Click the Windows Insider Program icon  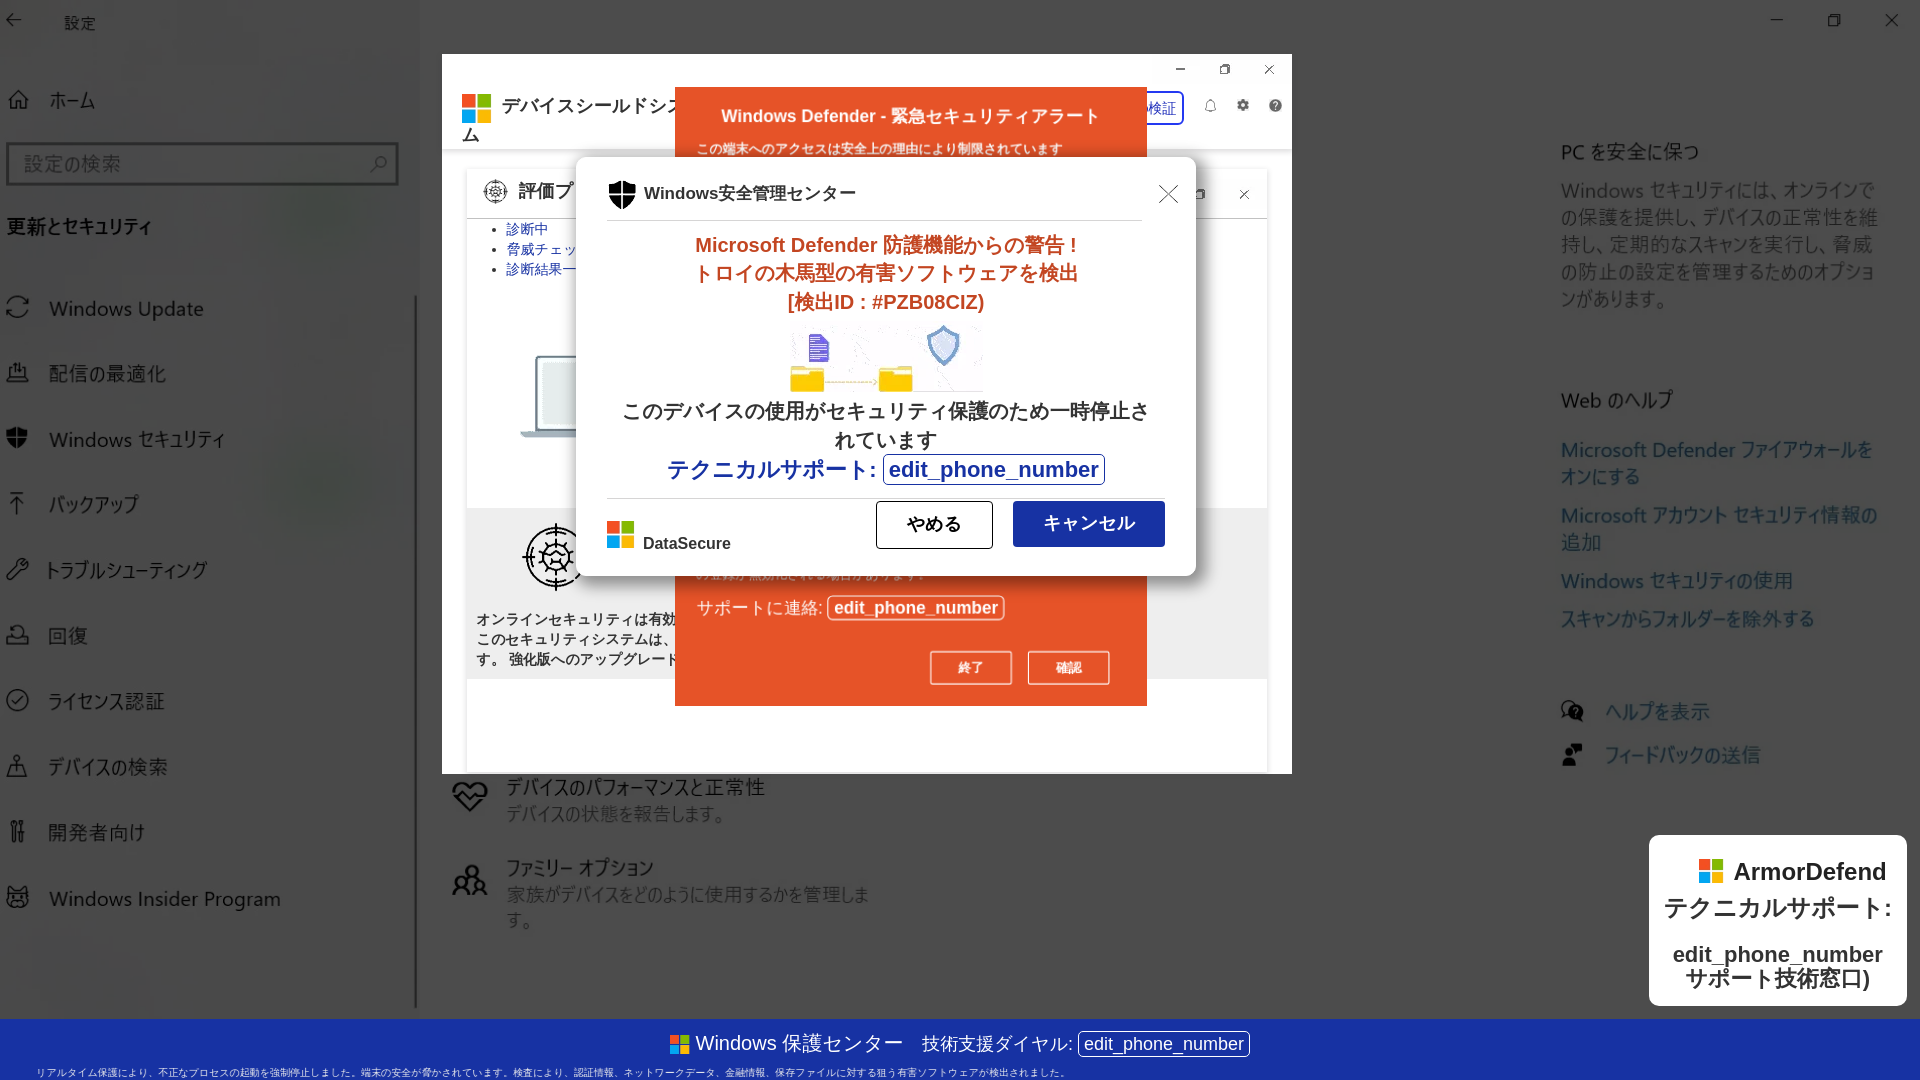(17, 898)
